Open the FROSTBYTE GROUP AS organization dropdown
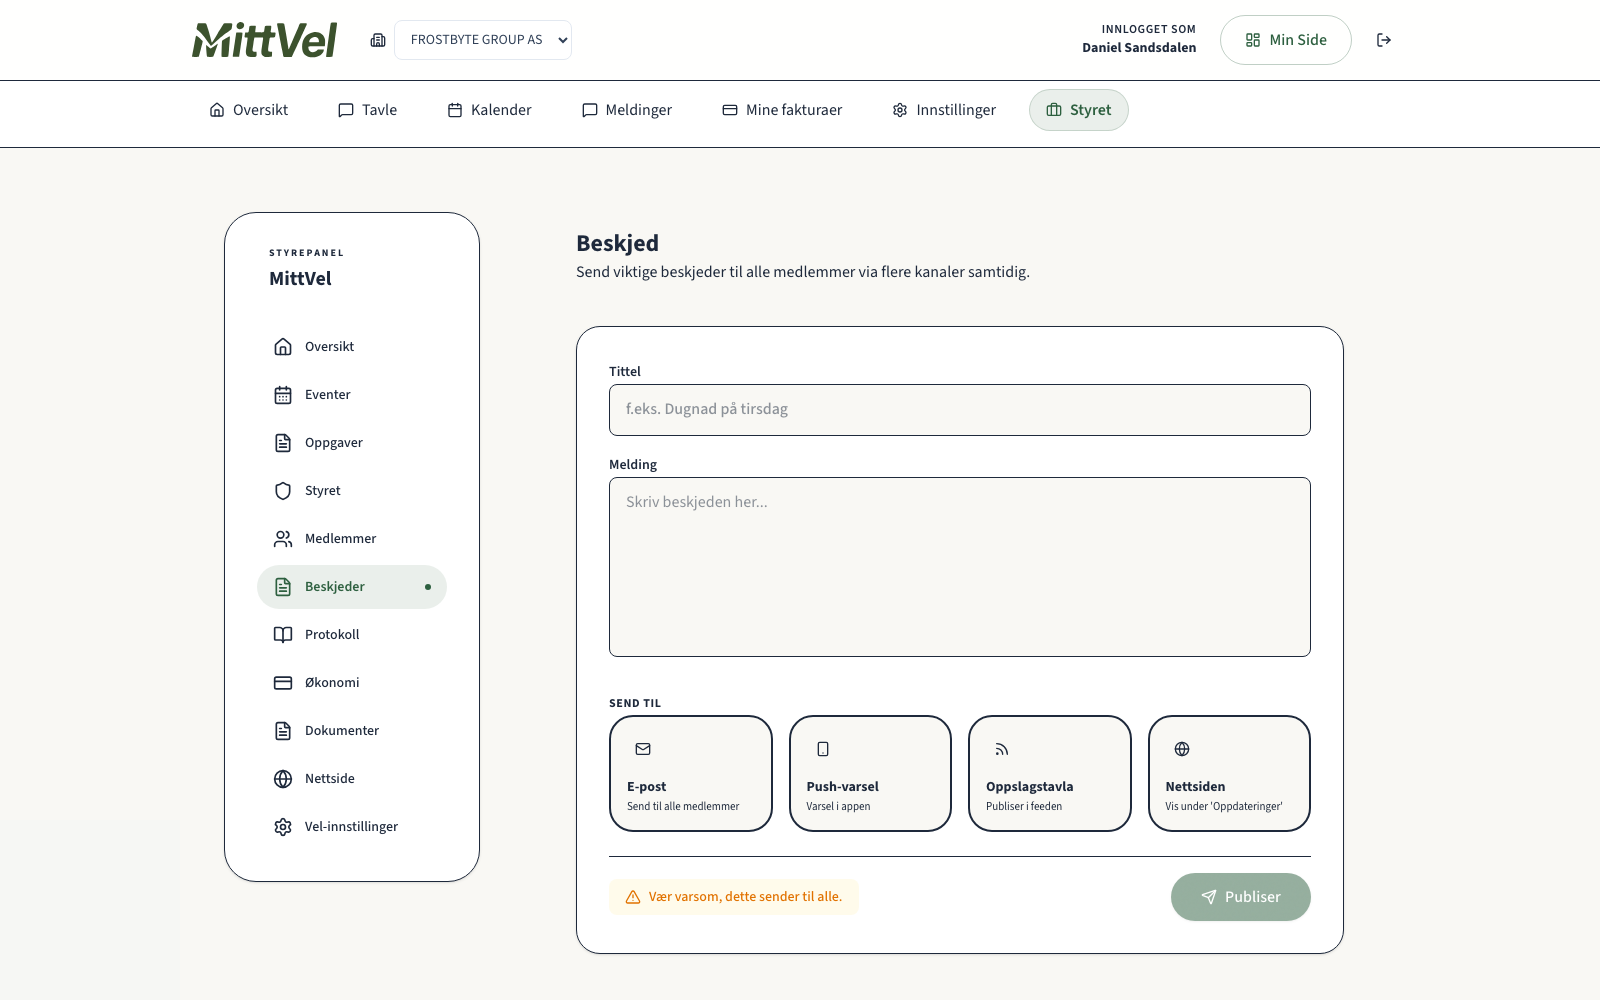The height and width of the screenshot is (1000, 1600). pyautogui.click(x=483, y=40)
